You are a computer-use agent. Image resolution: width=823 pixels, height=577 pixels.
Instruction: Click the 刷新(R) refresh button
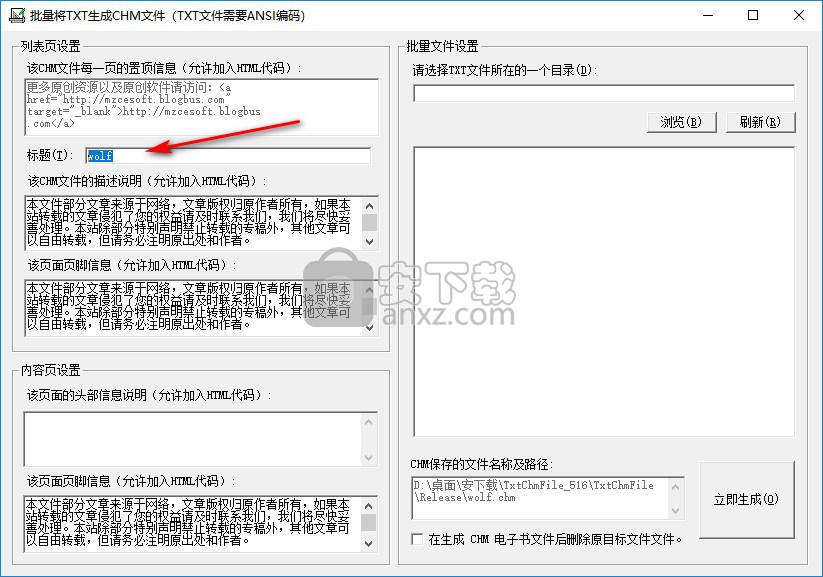pos(760,122)
